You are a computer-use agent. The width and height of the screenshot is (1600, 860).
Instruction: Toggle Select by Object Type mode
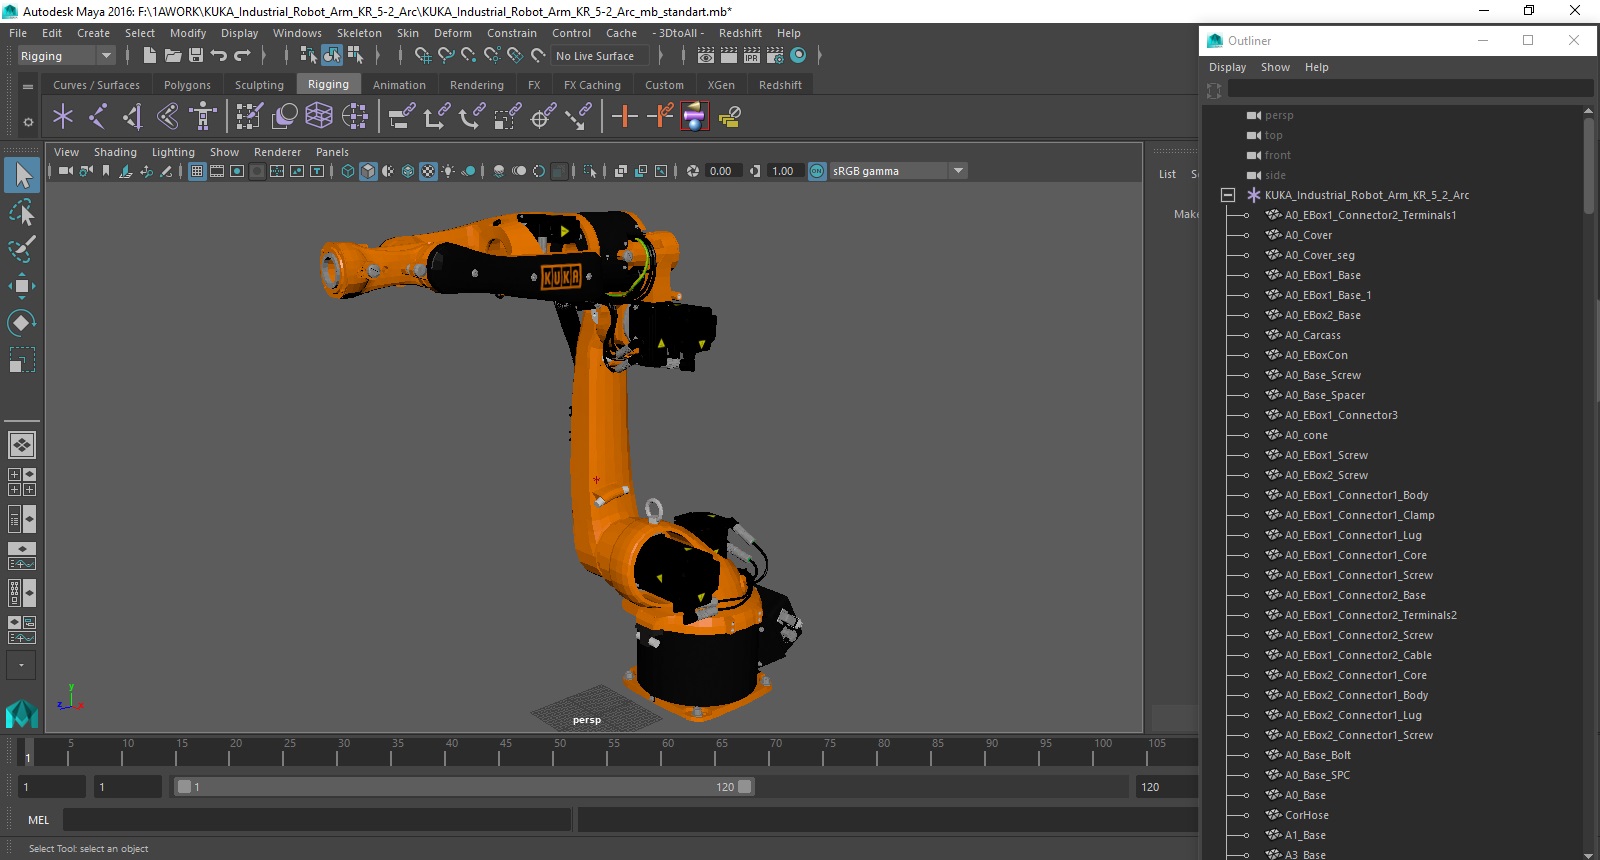coord(331,56)
